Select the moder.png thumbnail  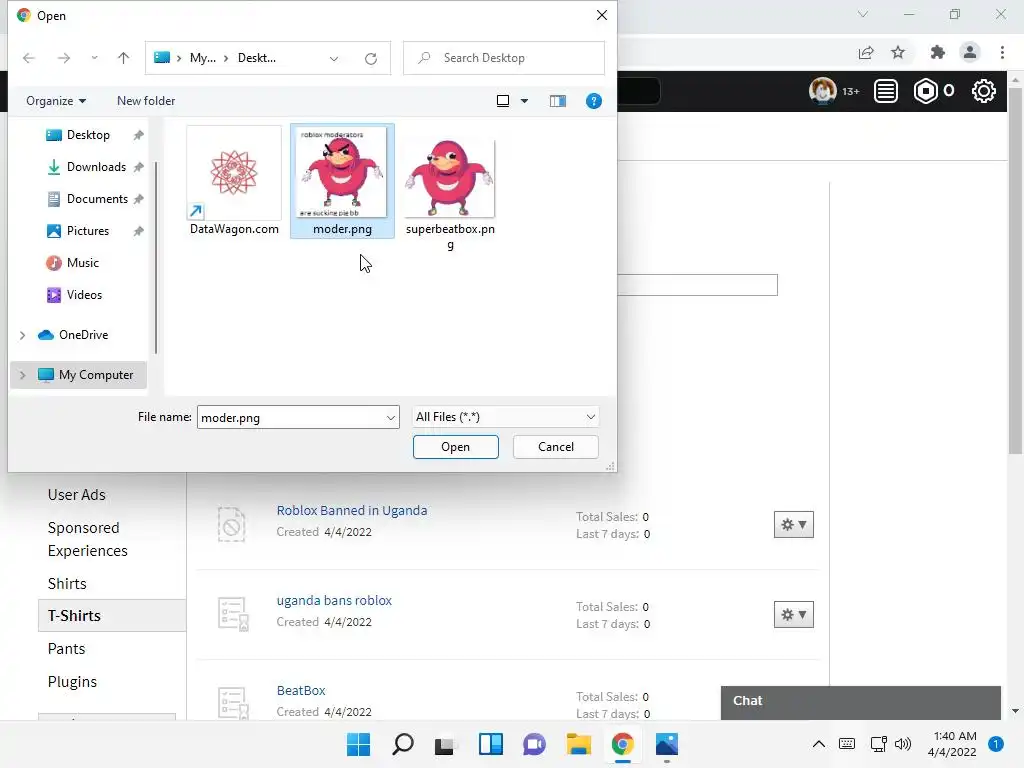[x=342, y=181]
